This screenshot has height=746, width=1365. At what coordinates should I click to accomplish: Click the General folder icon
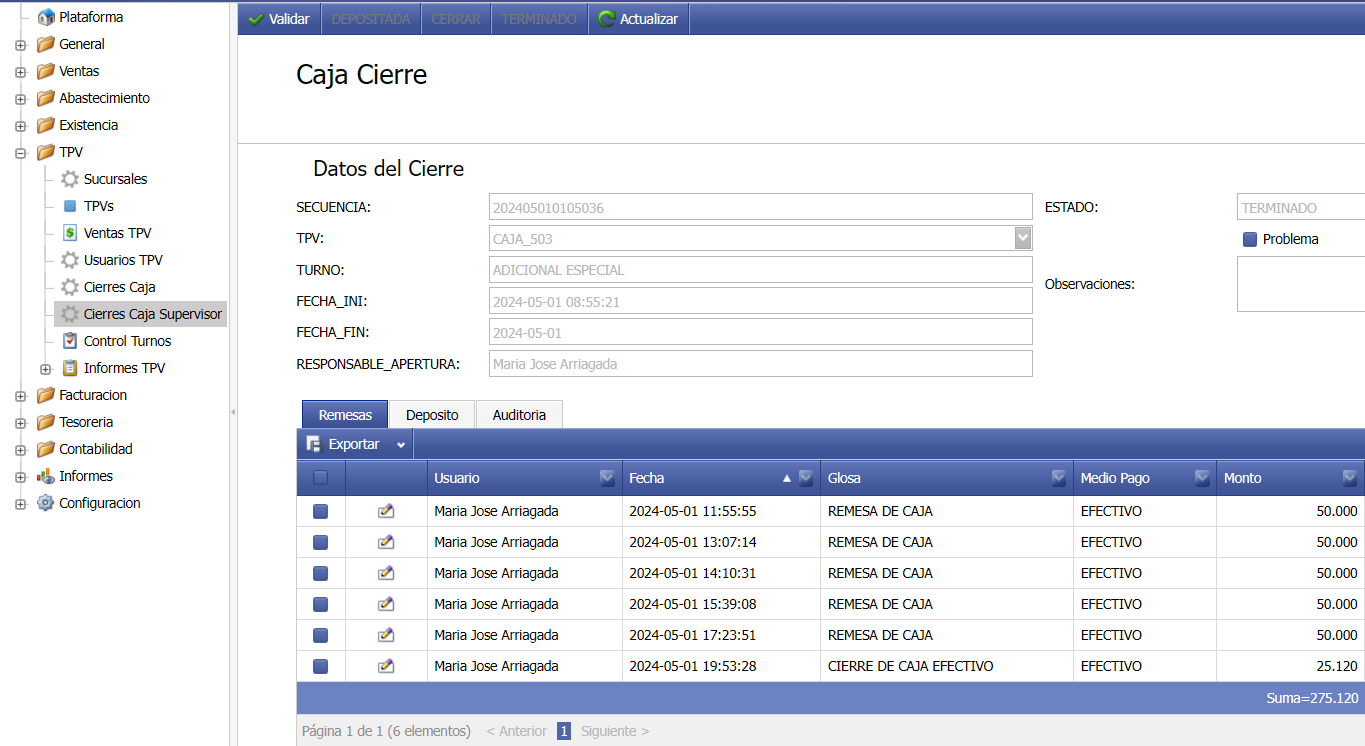[45, 44]
